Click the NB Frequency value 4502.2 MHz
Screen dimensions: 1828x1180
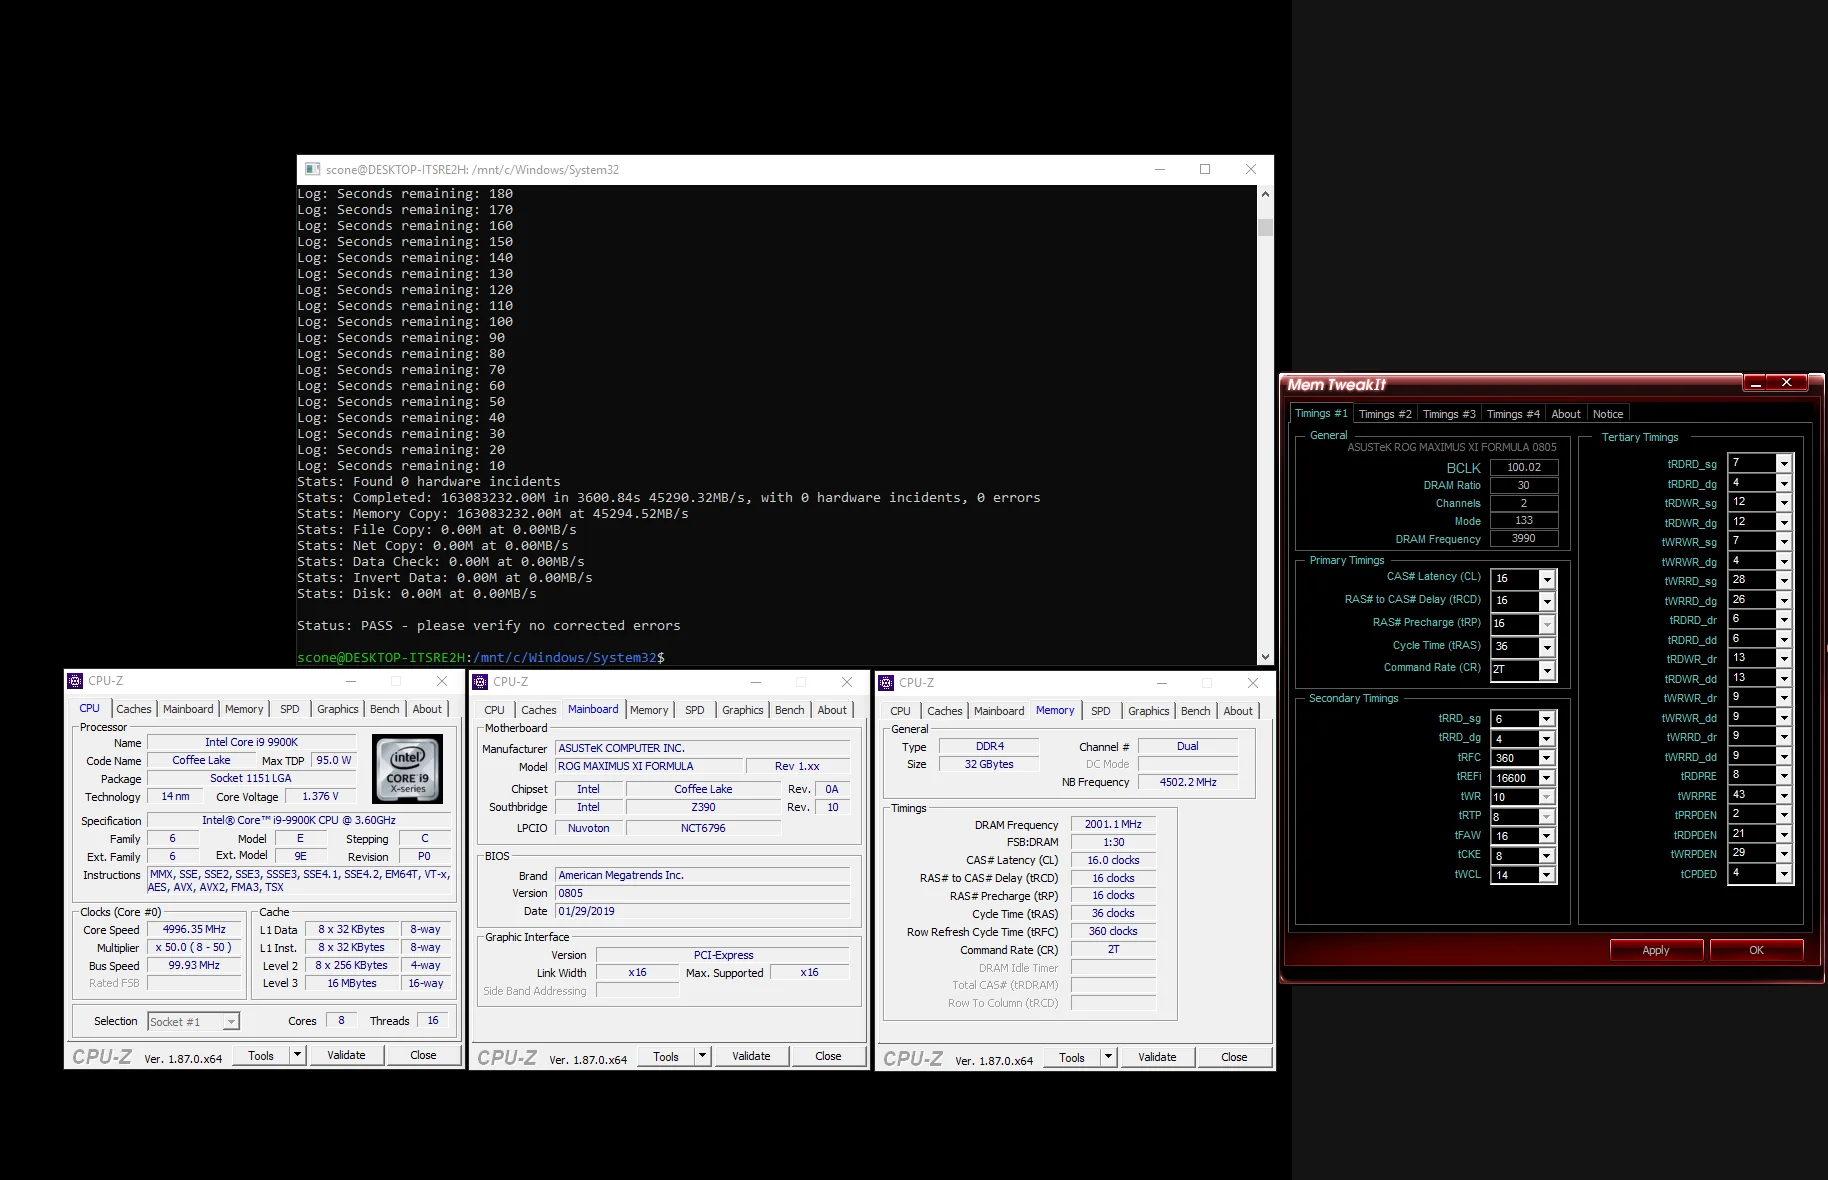point(1188,782)
